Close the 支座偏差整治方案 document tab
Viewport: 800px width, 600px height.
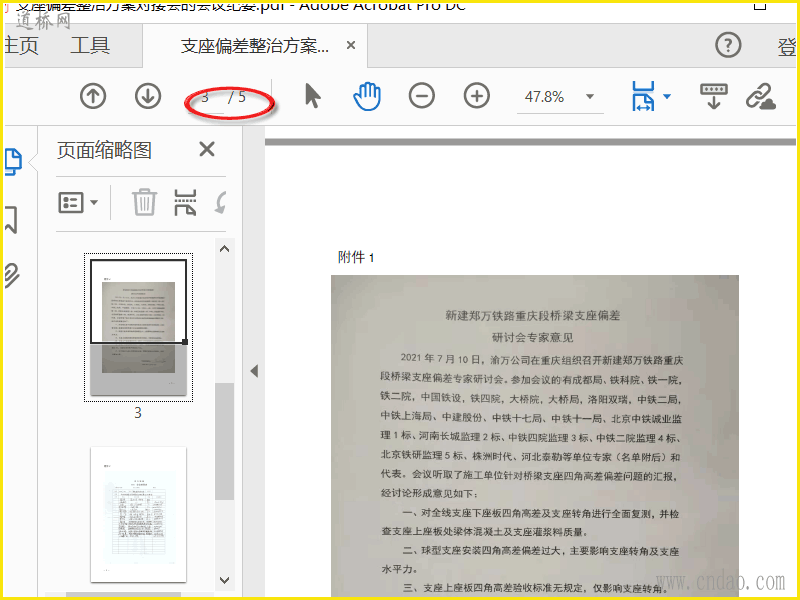pyautogui.click(x=351, y=45)
